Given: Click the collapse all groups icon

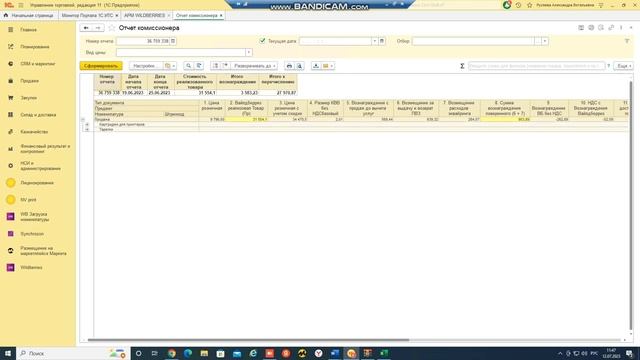Looking at the screenshot, I should pyautogui.click(x=216, y=66).
